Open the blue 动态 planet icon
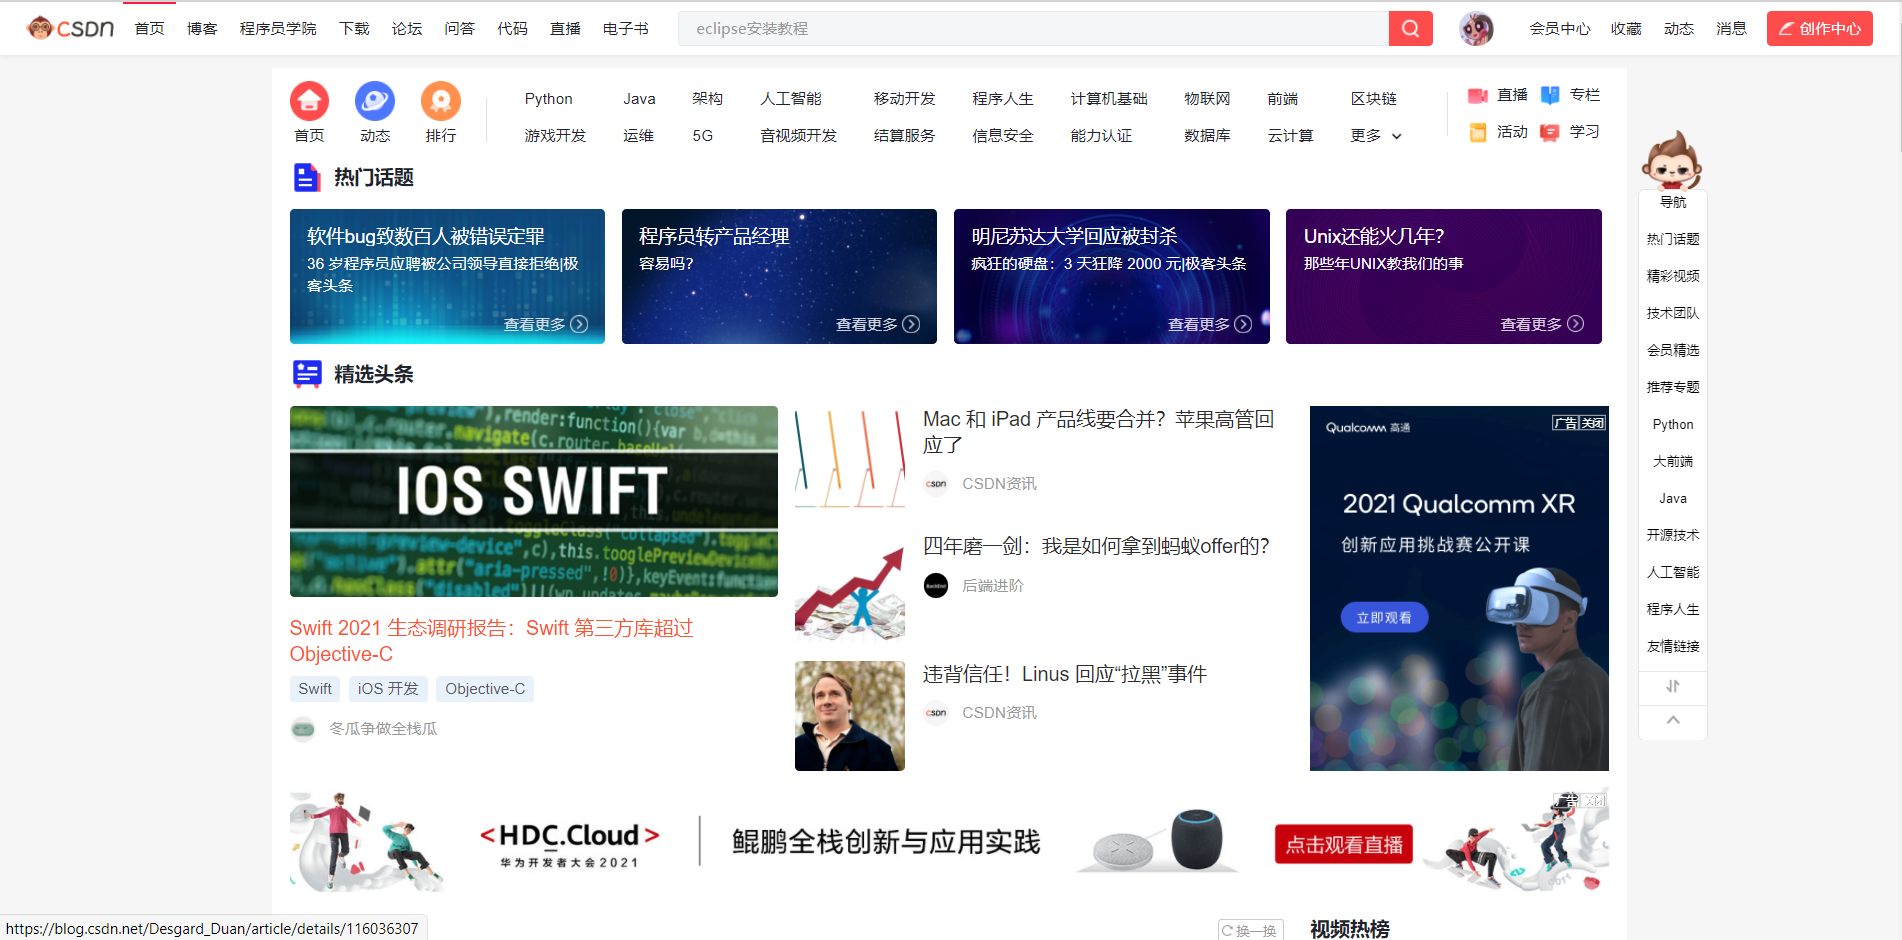The height and width of the screenshot is (940, 1902). pos(375,101)
